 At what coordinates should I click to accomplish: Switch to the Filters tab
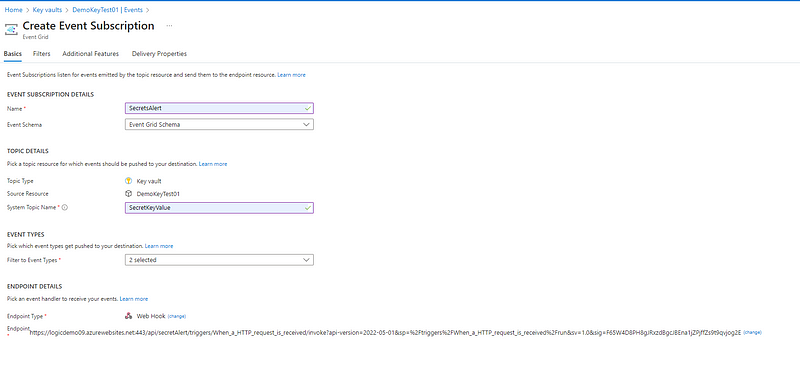[42, 54]
